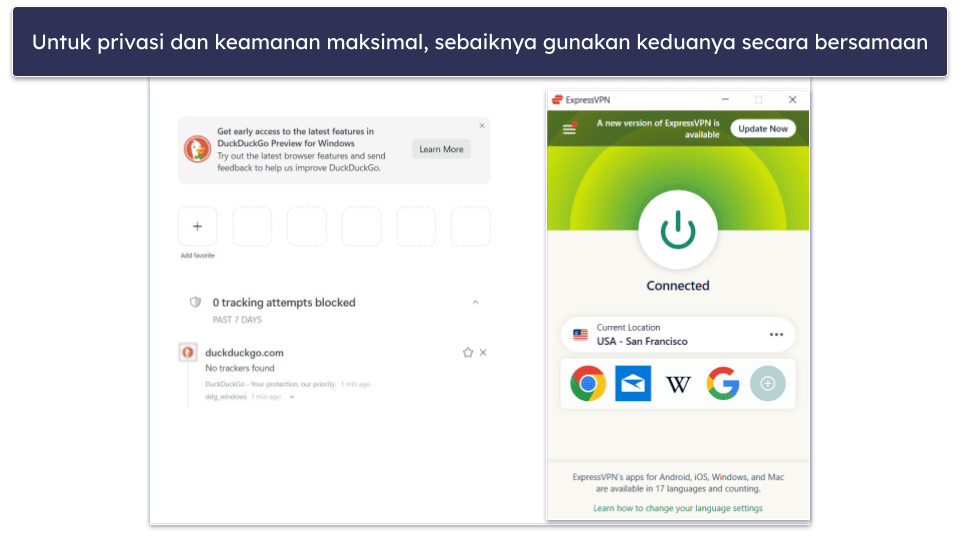Screen dimensions: 960x540
Task: Expand ddg_windows entry chevron
Action: 292,397
